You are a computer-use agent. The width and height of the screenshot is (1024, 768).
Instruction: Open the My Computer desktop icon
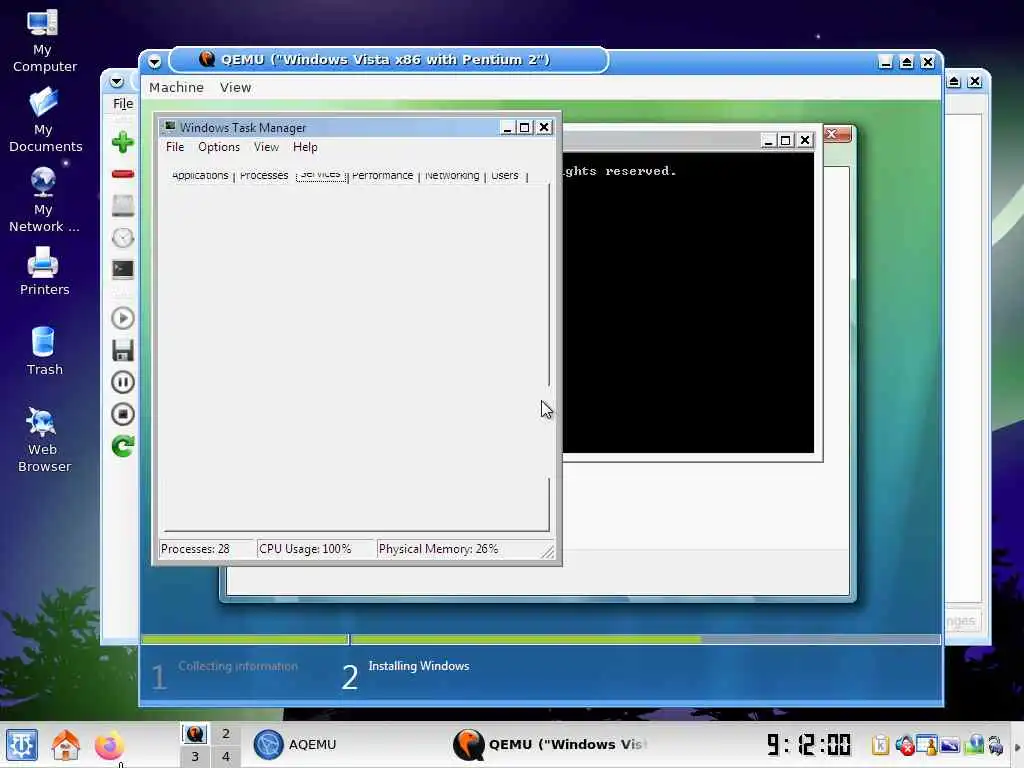pyautogui.click(x=43, y=40)
